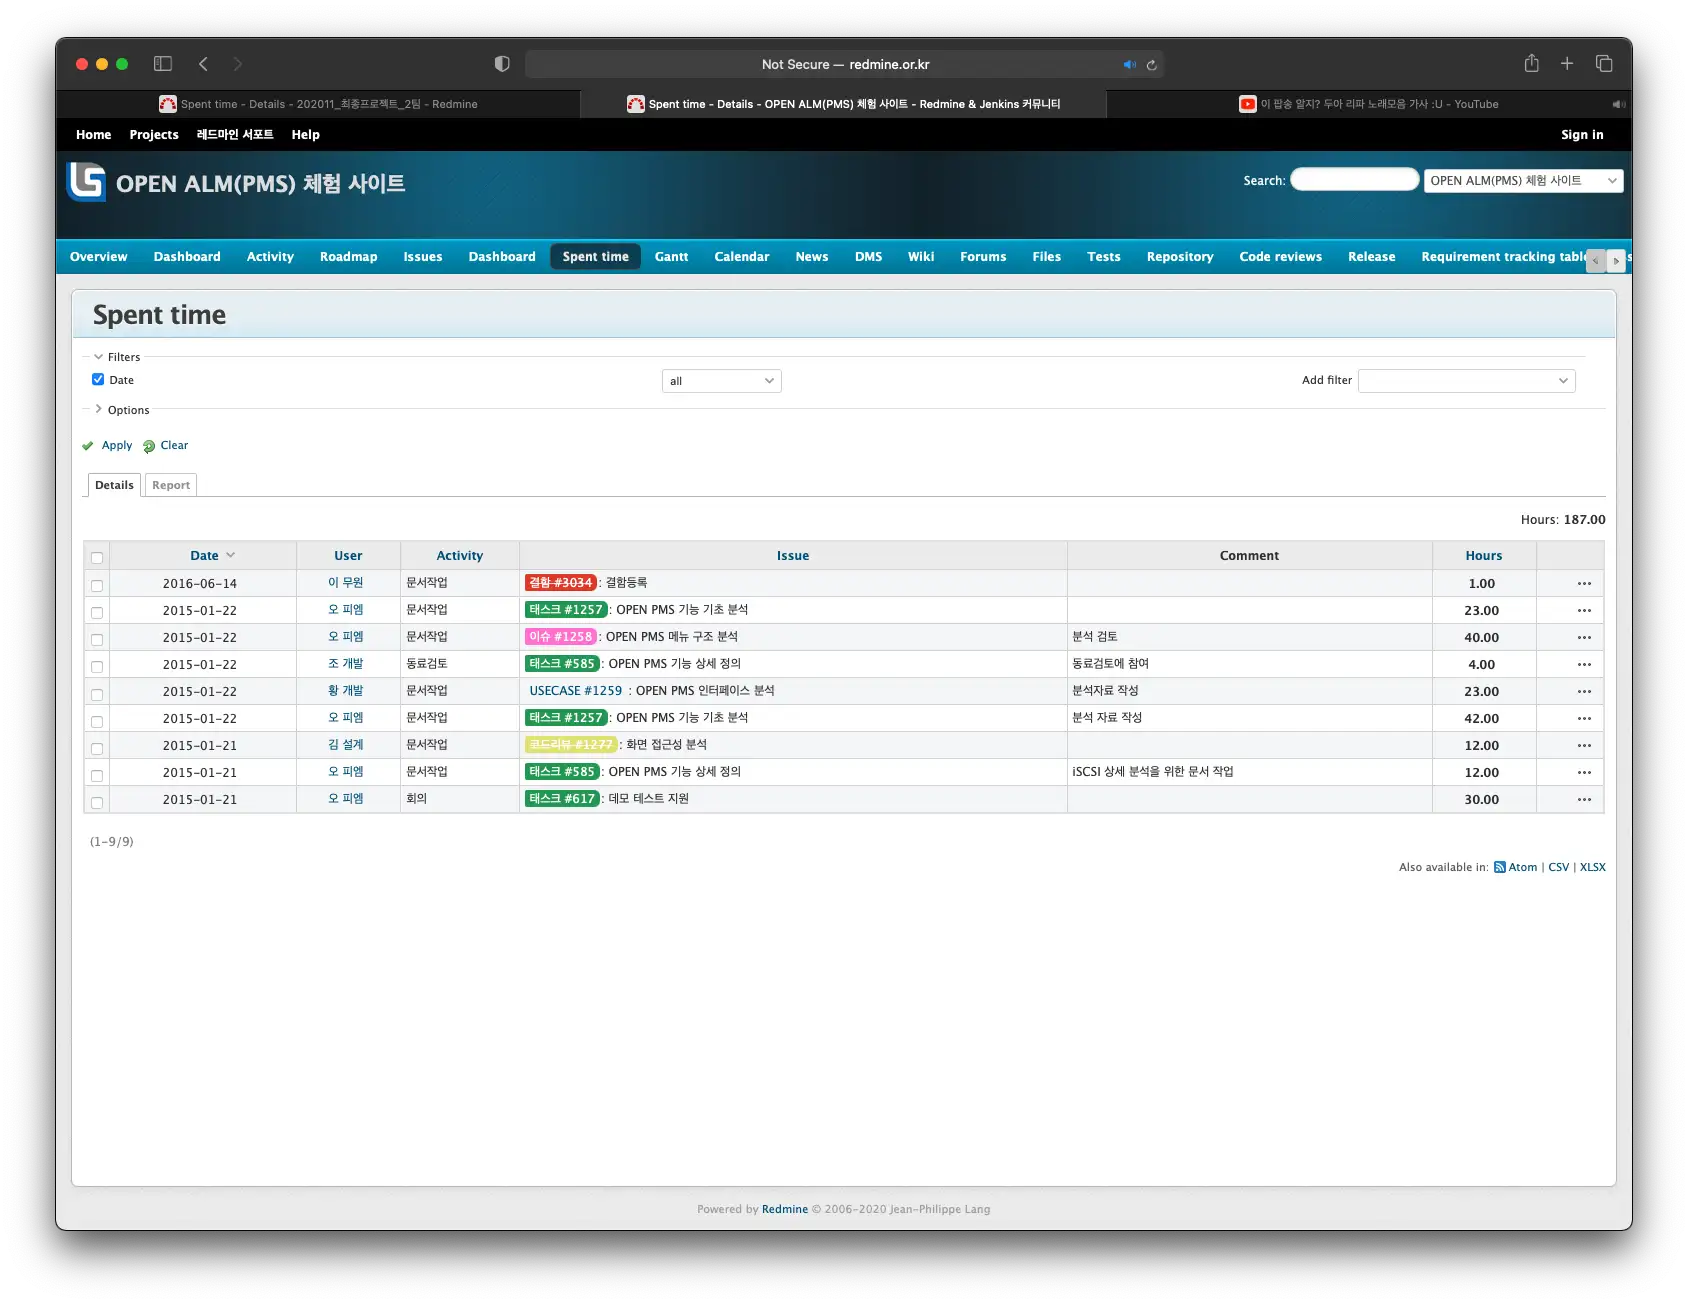Open a new tab with plus icon
Viewport: 1688px width, 1304px height.
[1567, 63]
